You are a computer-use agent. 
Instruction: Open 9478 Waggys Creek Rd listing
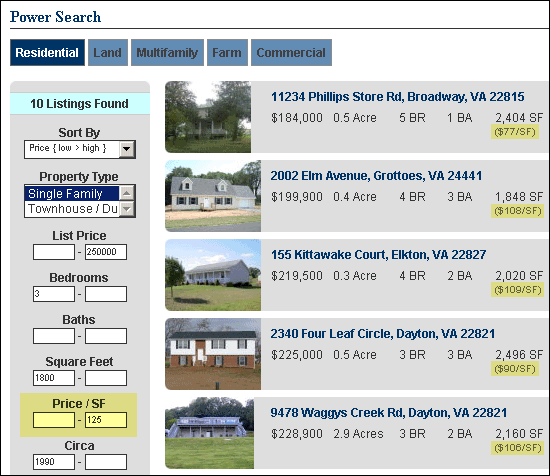pyautogui.click(x=389, y=413)
